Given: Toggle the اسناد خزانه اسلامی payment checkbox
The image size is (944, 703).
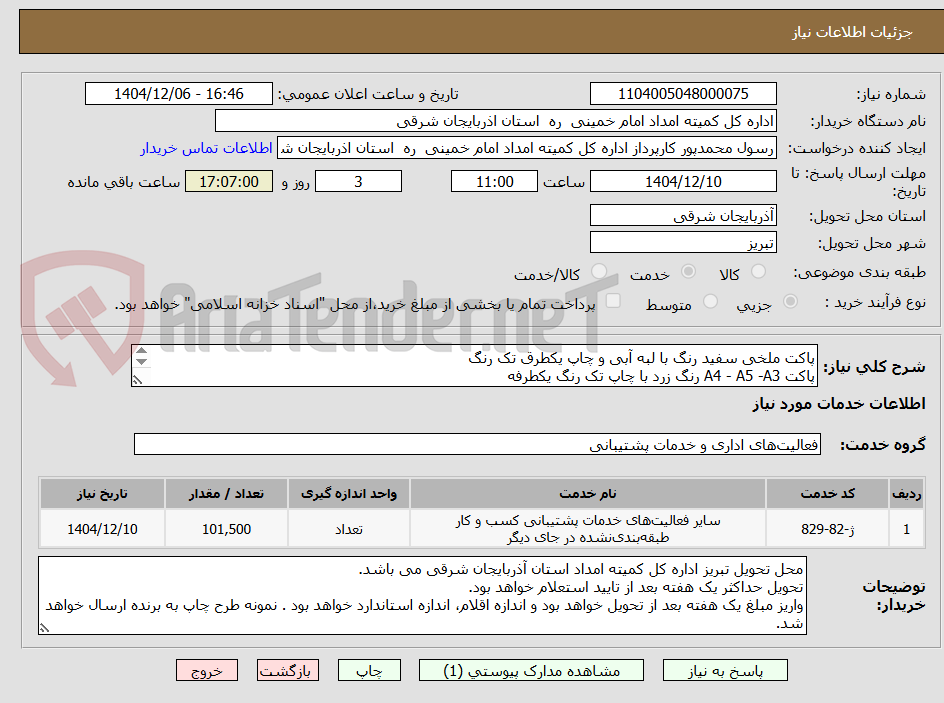Looking at the screenshot, I should pos(613,300).
